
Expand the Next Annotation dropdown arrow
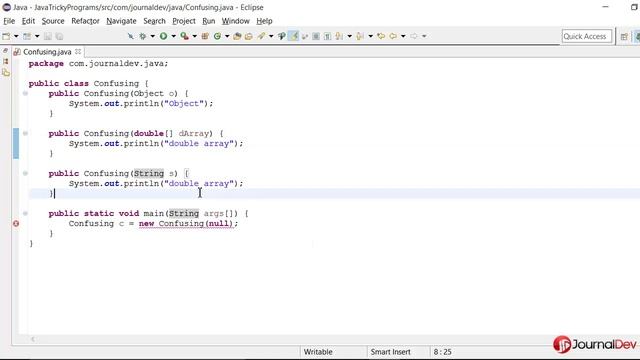pyautogui.click(x=349, y=36)
